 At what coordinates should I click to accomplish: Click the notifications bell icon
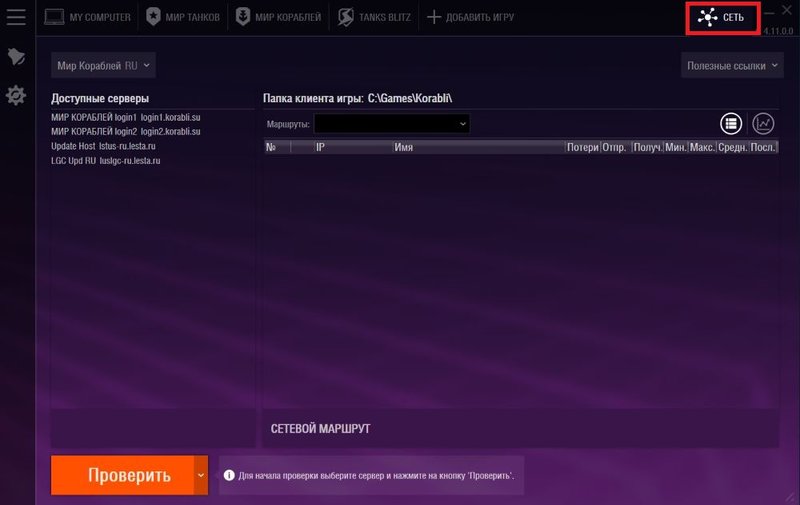pos(15,57)
